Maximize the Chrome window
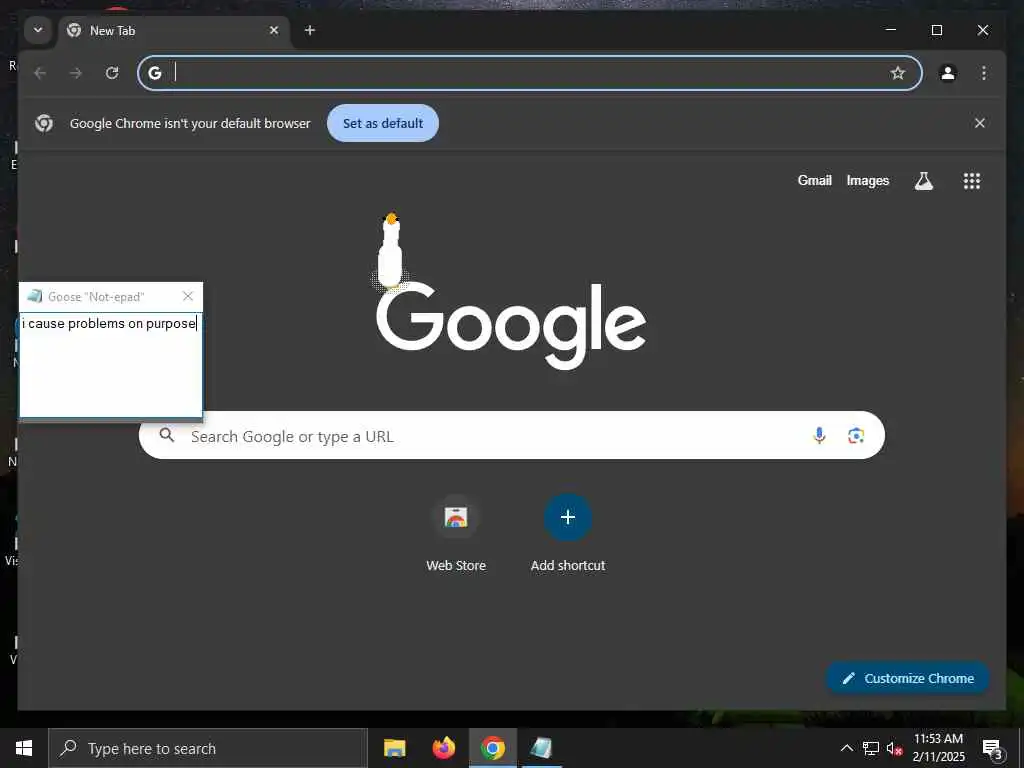 coord(936,30)
